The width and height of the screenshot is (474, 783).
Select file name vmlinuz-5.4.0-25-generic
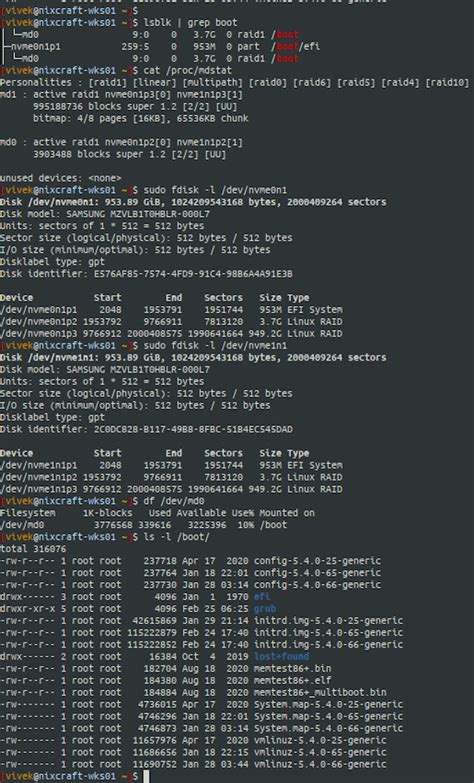(x=320, y=741)
